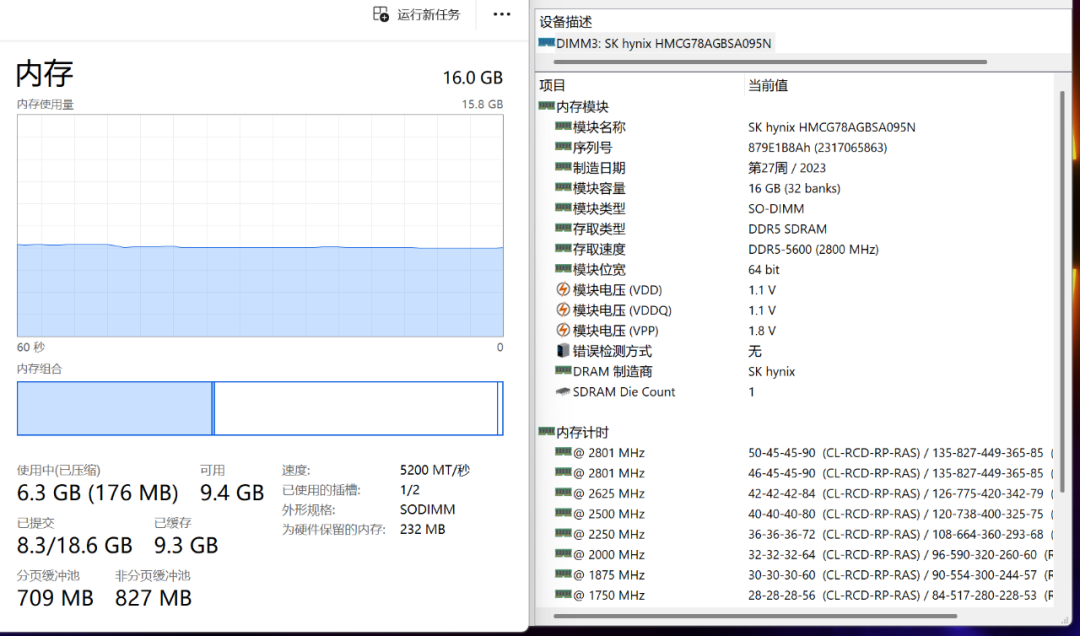The height and width of the screenshot is (636, 1080).
Task: Click the icon beside @ 1750 MHz
Action: coord(563,594)
